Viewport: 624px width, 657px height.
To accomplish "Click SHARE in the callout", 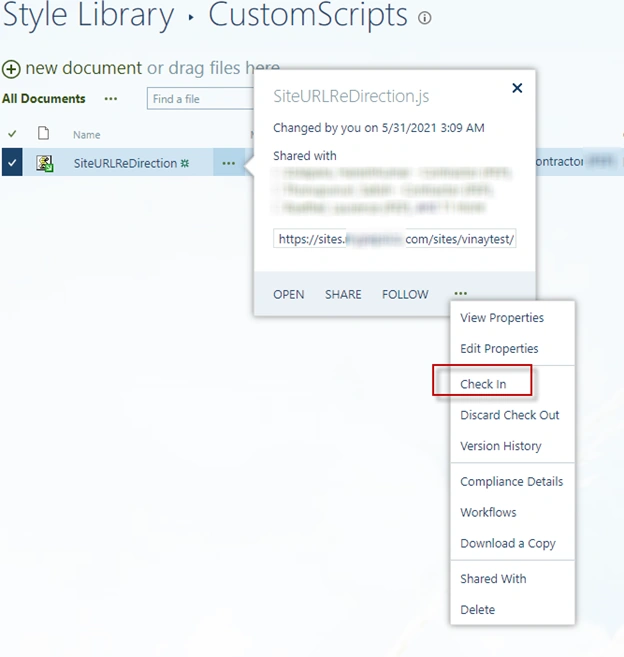I will [x=343, y=295].
